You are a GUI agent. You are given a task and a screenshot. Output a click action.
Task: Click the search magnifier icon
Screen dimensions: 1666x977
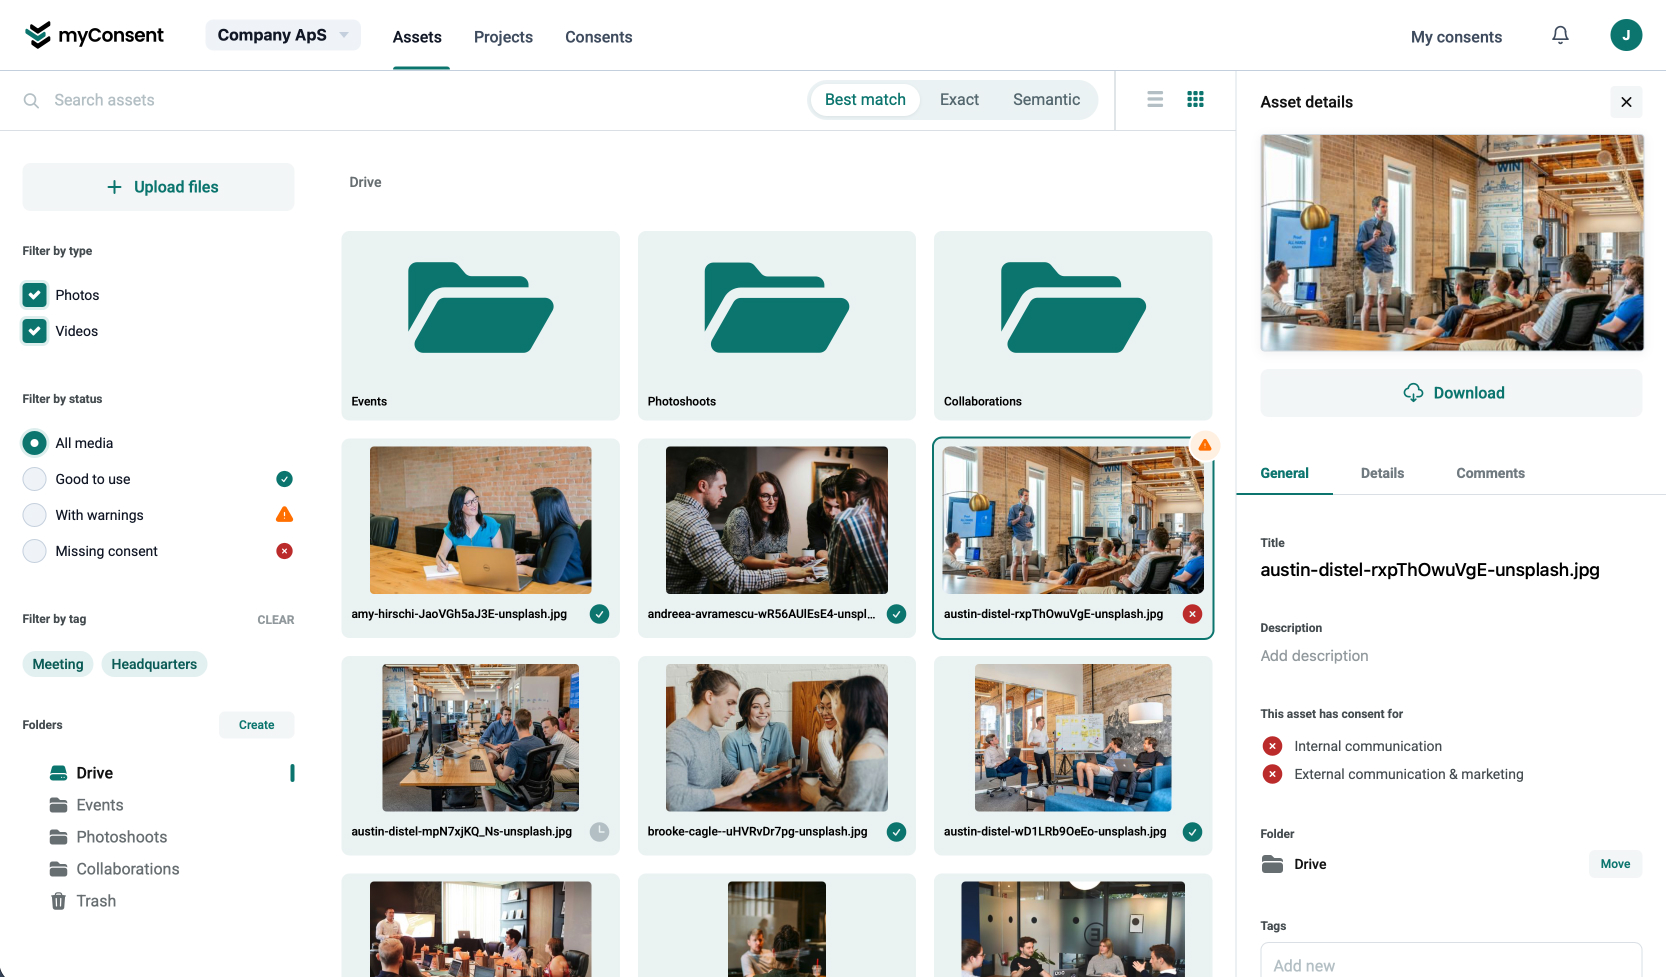click(31, 100)
